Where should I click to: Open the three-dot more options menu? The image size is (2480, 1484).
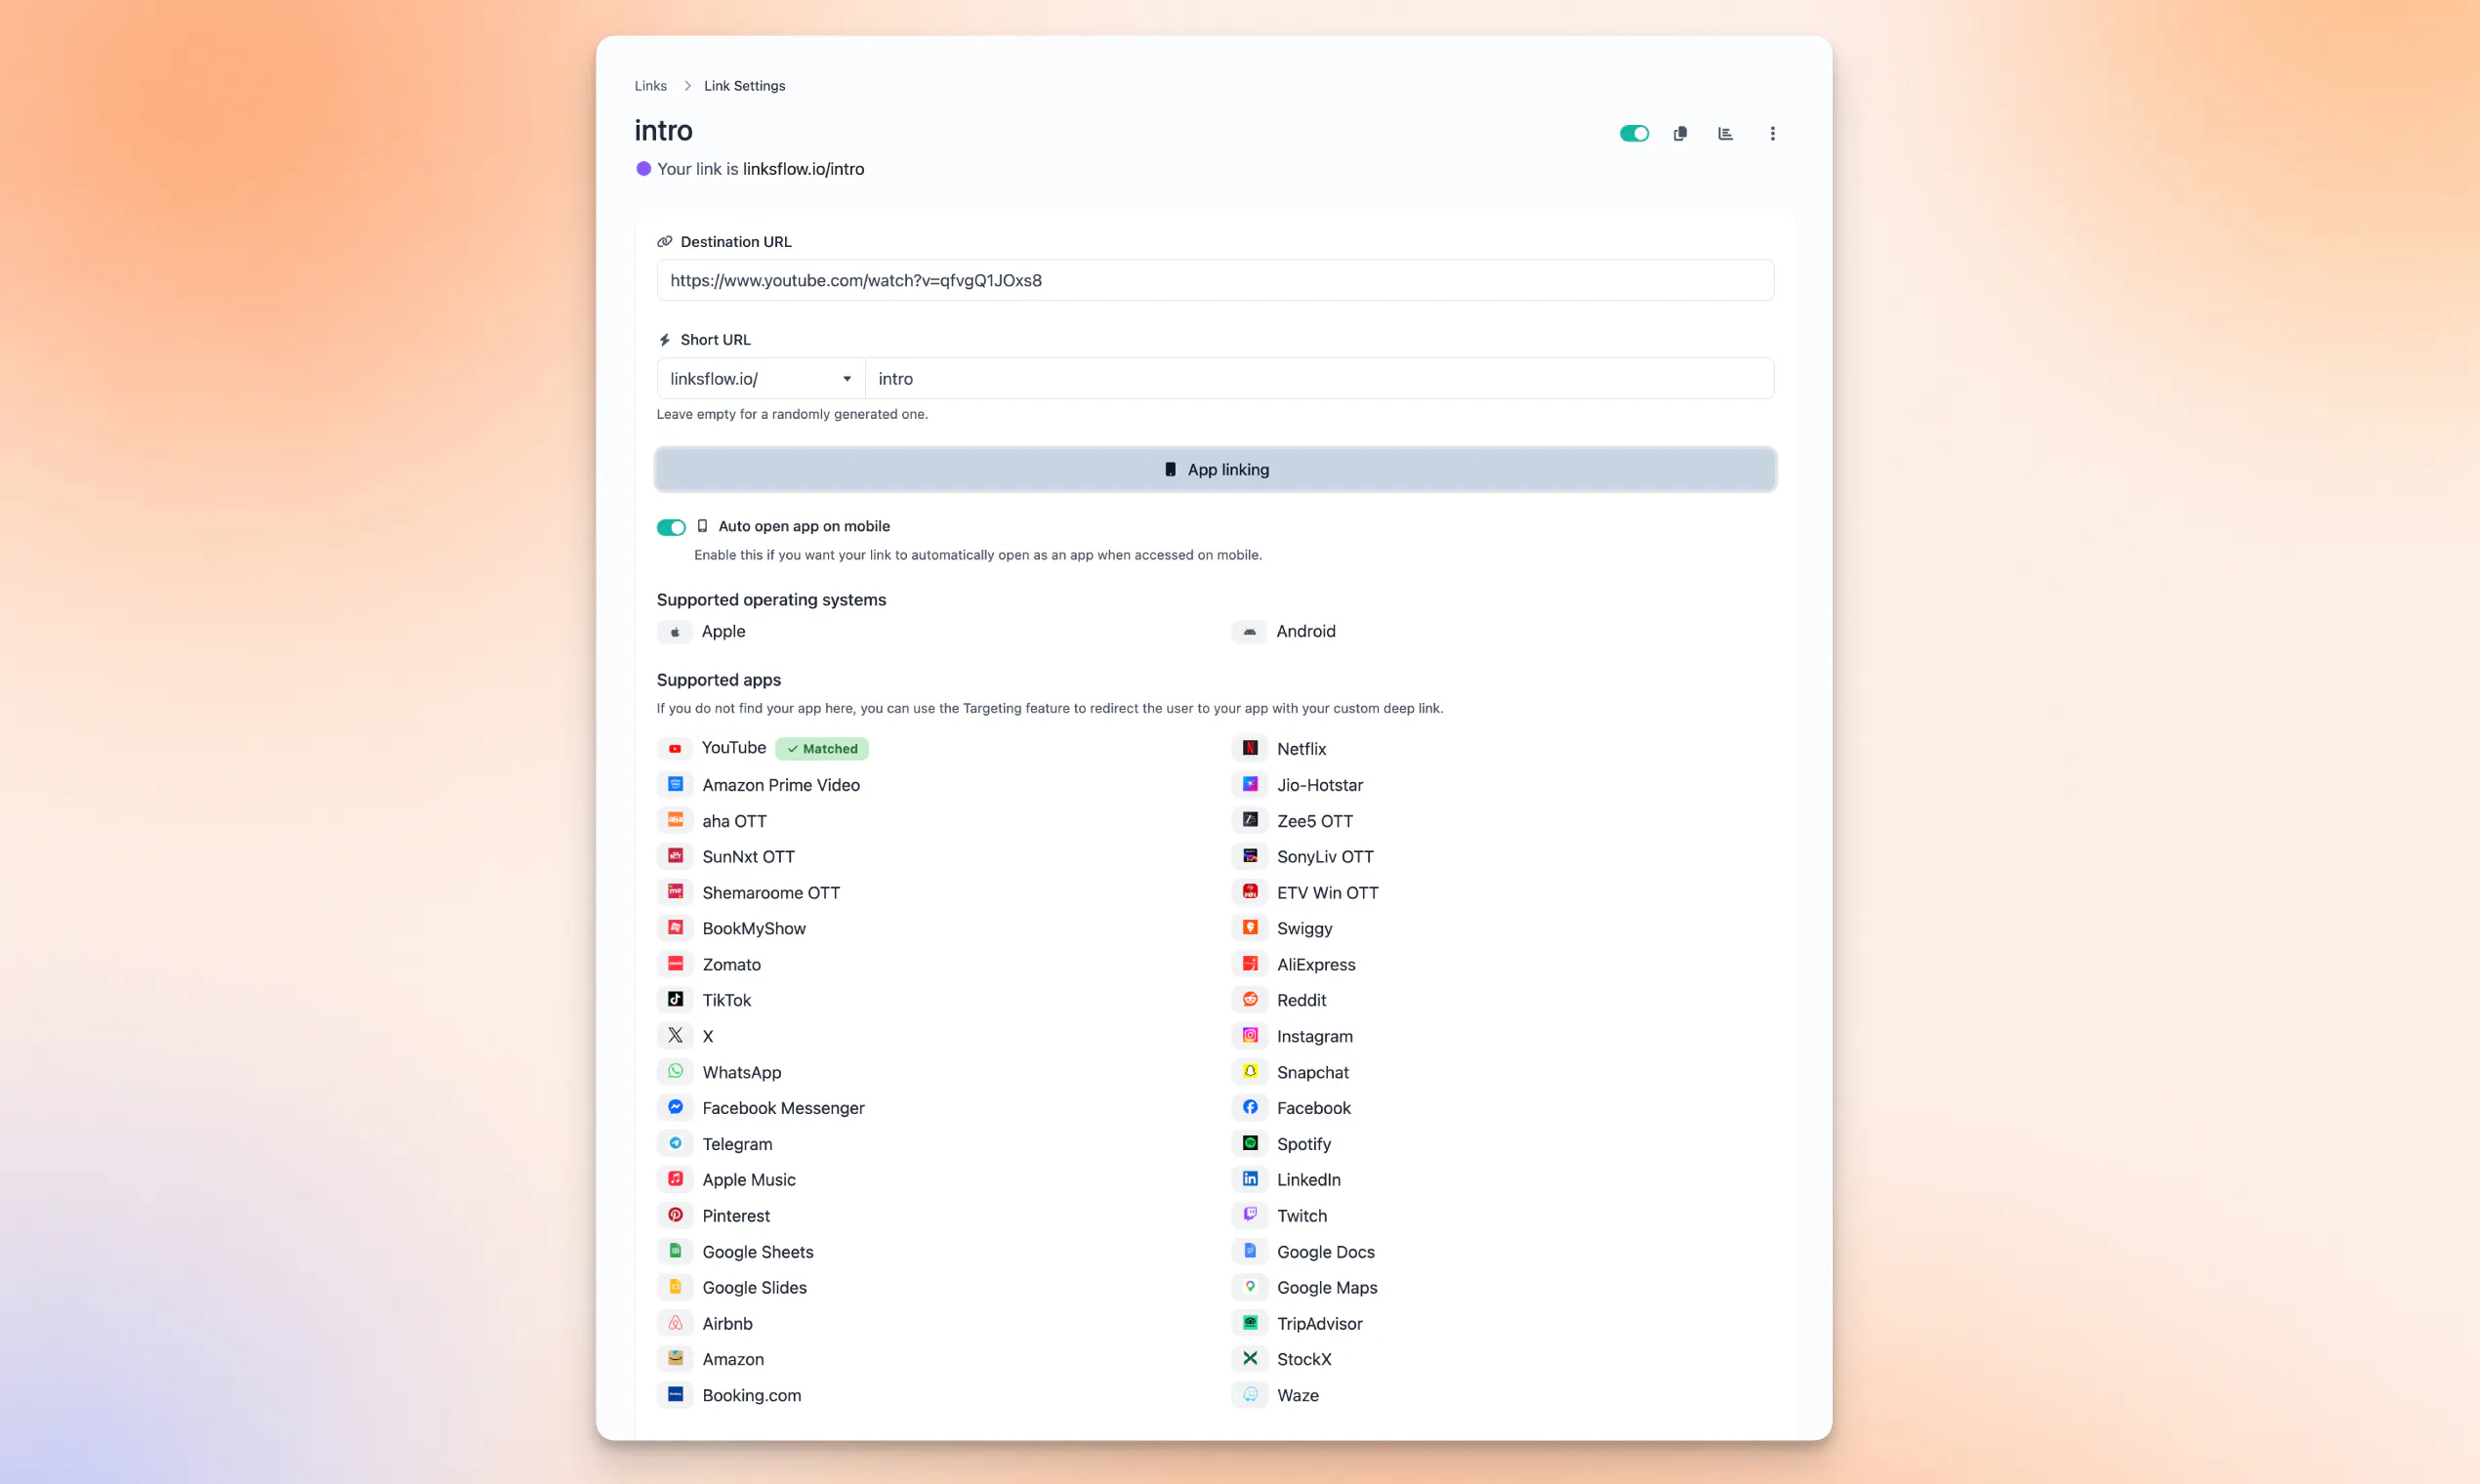1772,134
